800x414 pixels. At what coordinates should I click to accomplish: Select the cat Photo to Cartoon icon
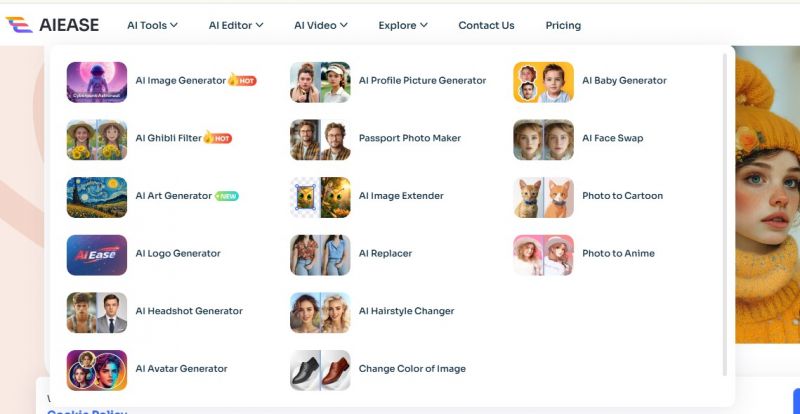click(x=543, y=198)
